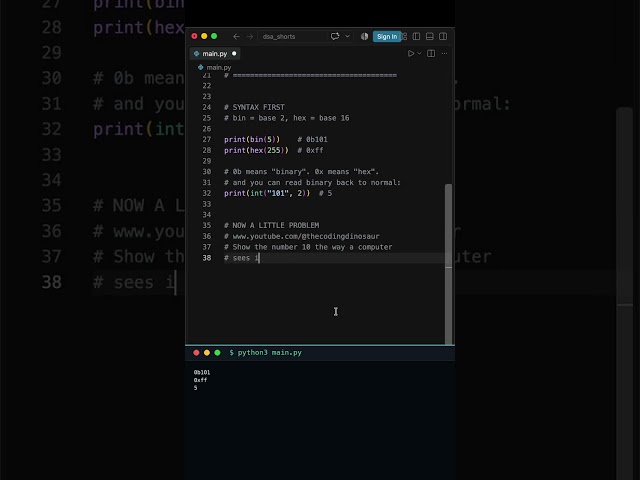Click the '$ python3 main.py' terminal title
This screenshot has width=640, height=480.
click(265, 353)
